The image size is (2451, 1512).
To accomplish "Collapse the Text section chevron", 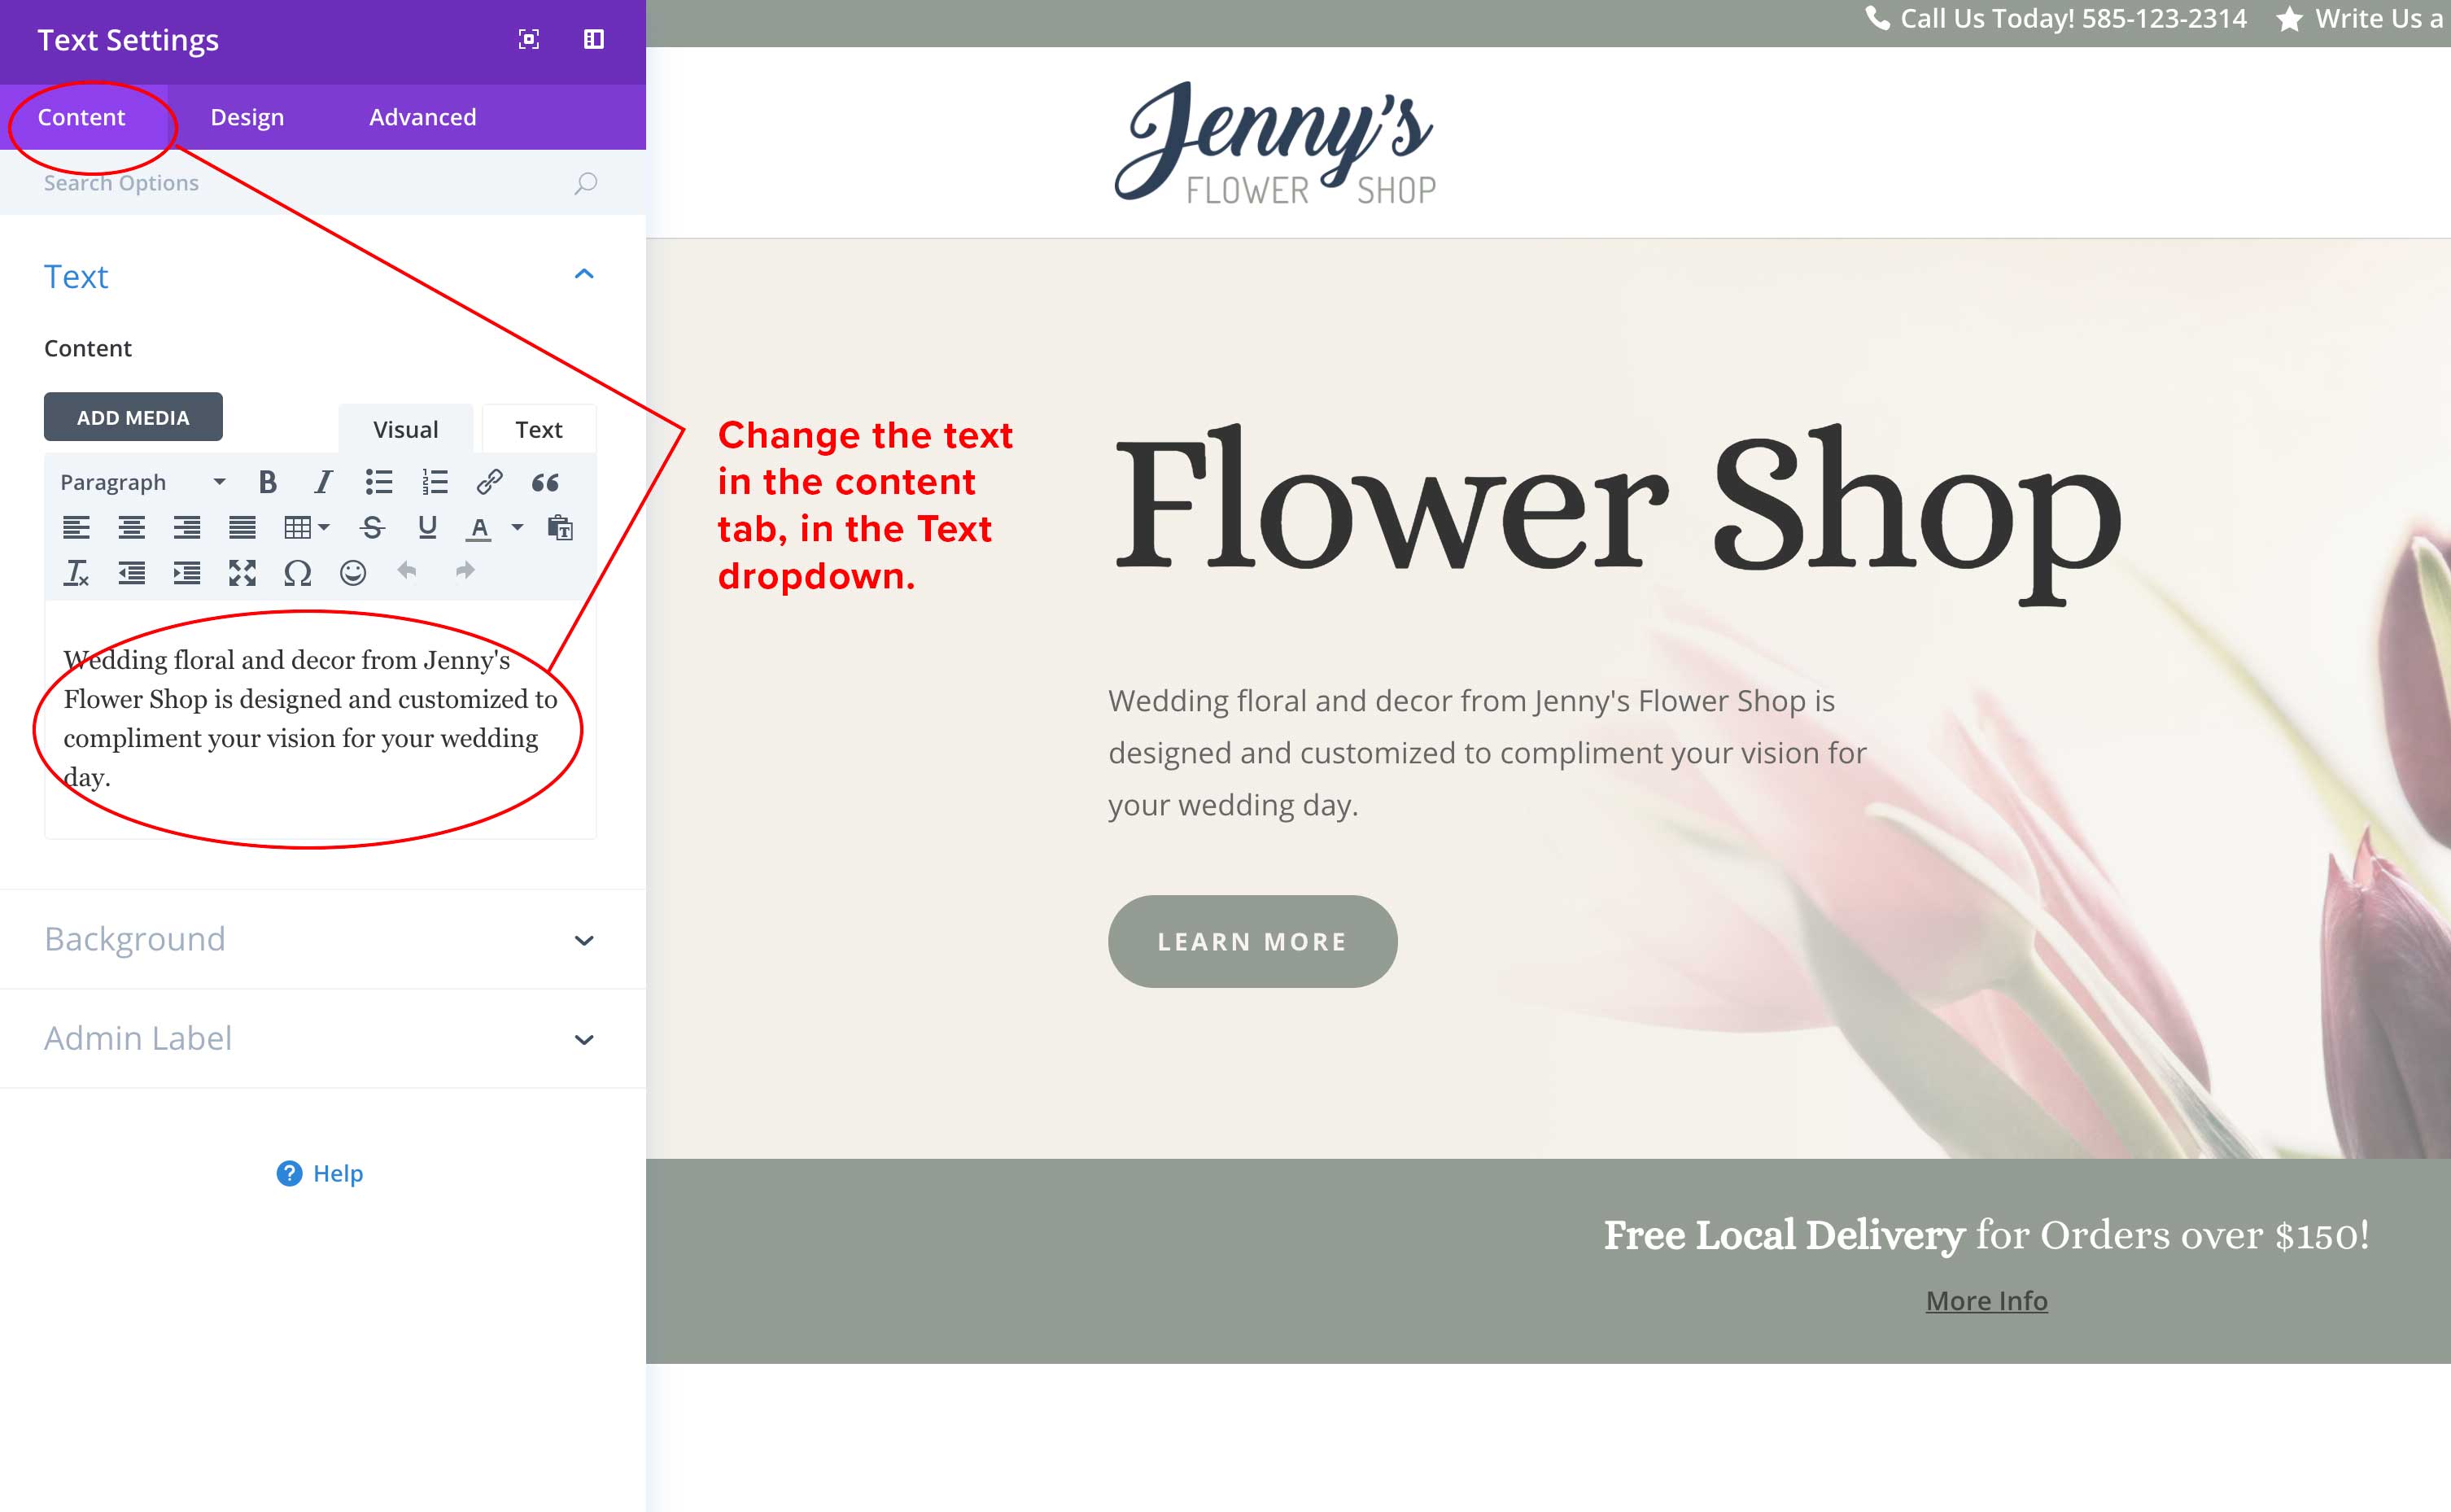I will [x=584, y=275].
